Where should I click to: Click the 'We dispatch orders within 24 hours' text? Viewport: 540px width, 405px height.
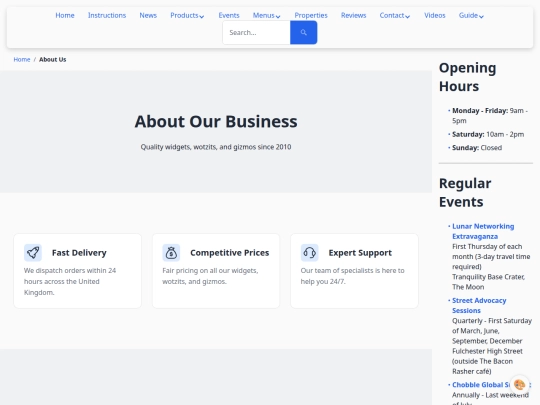(70, 281)
